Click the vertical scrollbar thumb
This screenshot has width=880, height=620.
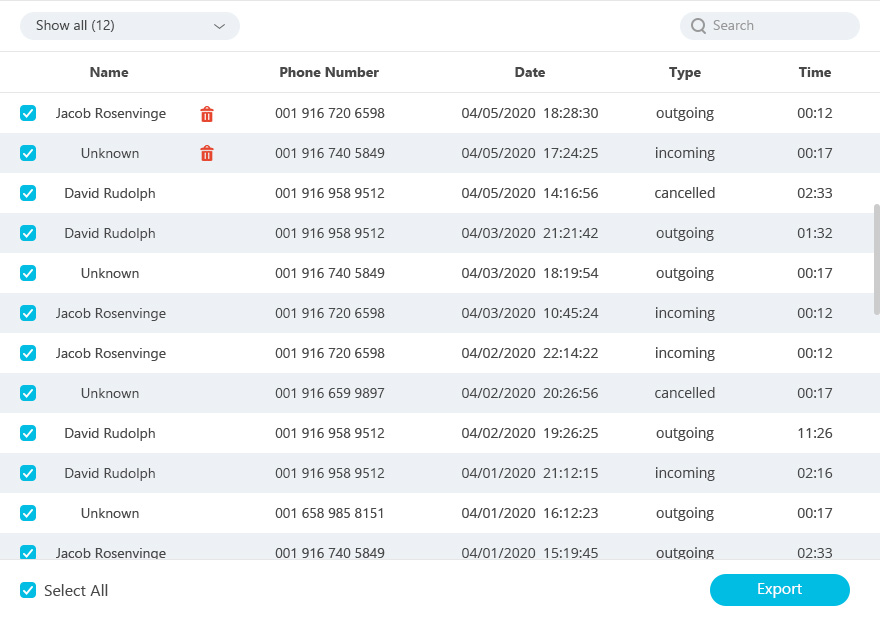click(877, 260)
